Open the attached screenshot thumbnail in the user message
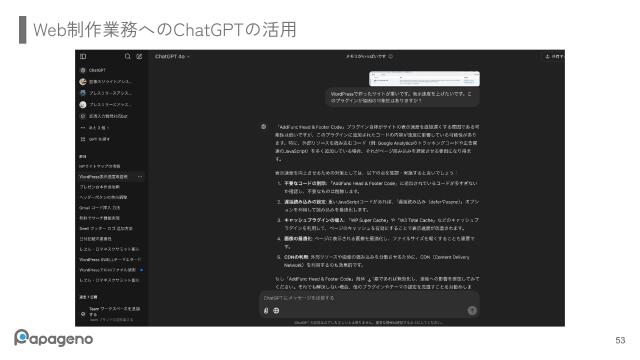Image resolution: width=640 pixels, height=360 pixels. pyautogui.click(x=424, y=79)
